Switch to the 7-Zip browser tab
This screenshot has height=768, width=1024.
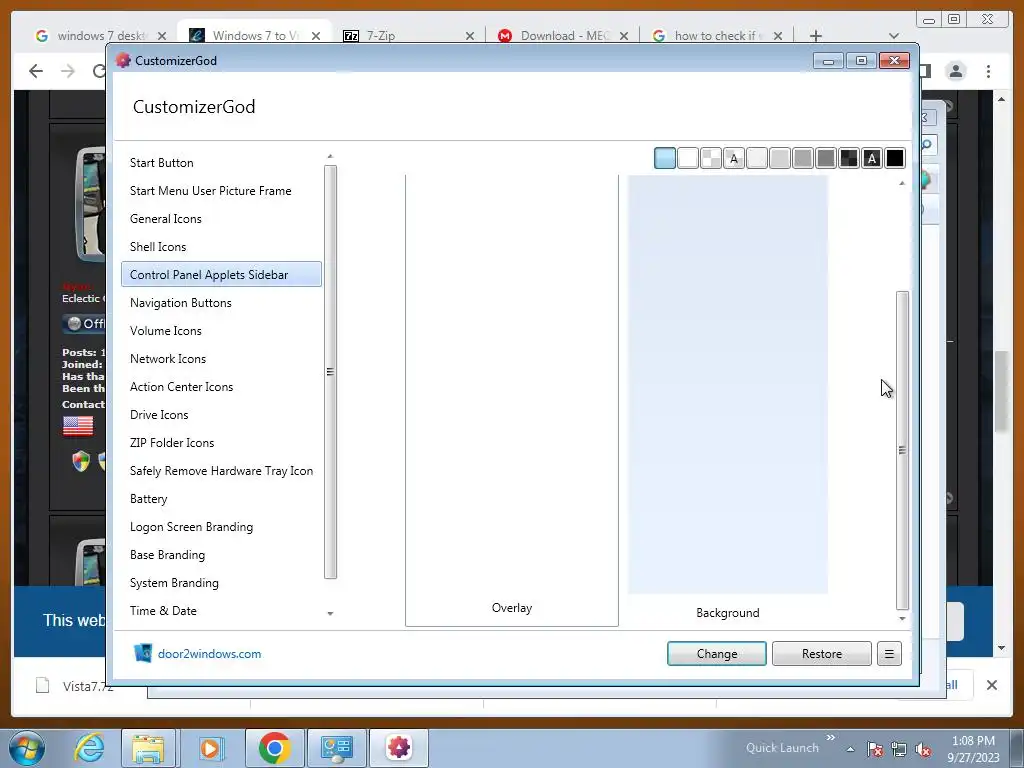coord(409,35)
